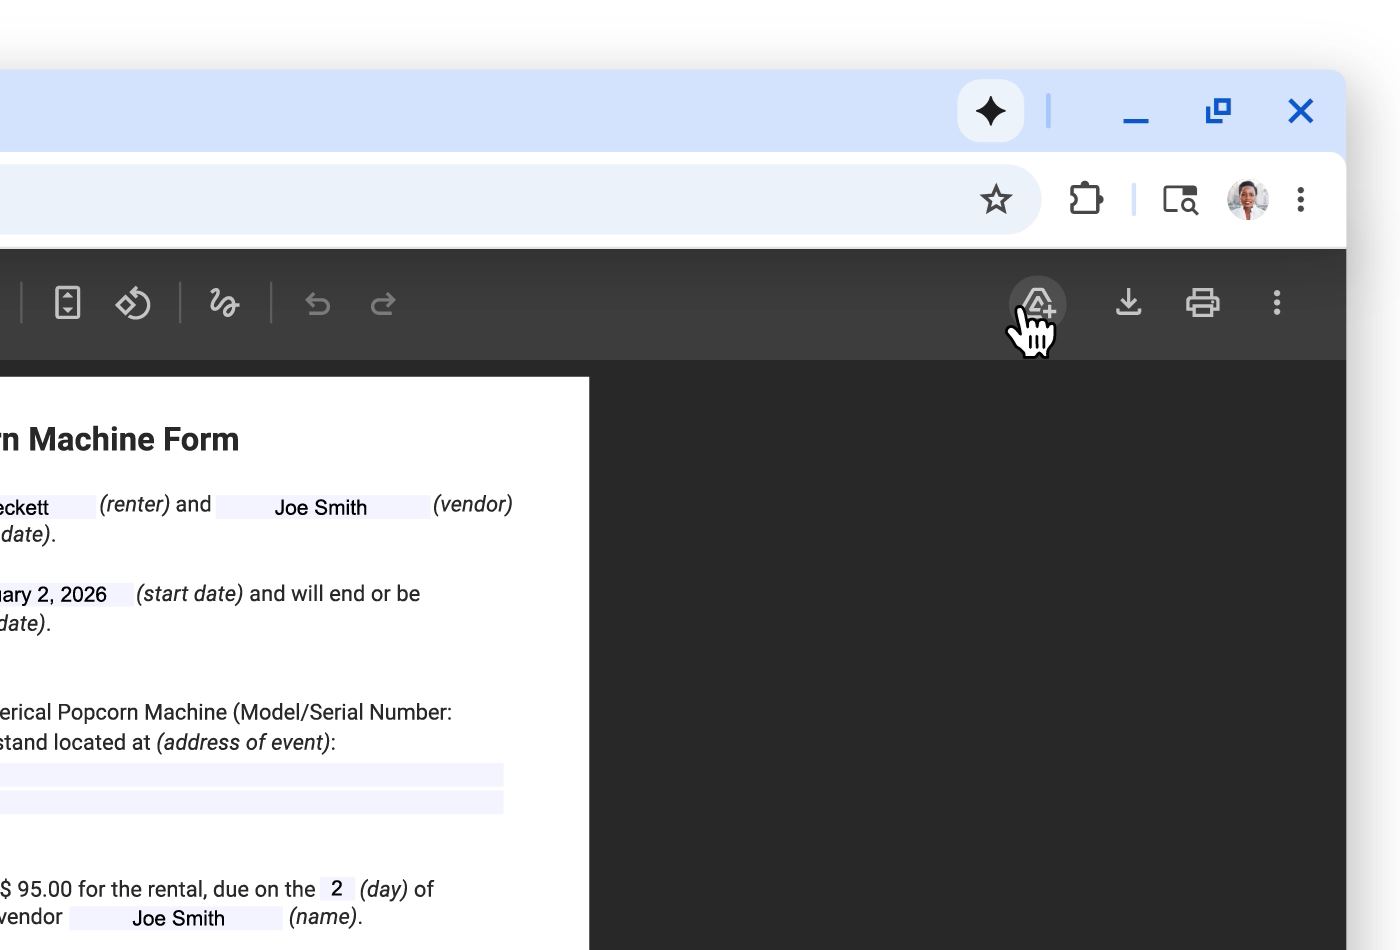Open the Extensions puzzle piece menu
Screen dimensions: 1400x950
[1086, 200]
